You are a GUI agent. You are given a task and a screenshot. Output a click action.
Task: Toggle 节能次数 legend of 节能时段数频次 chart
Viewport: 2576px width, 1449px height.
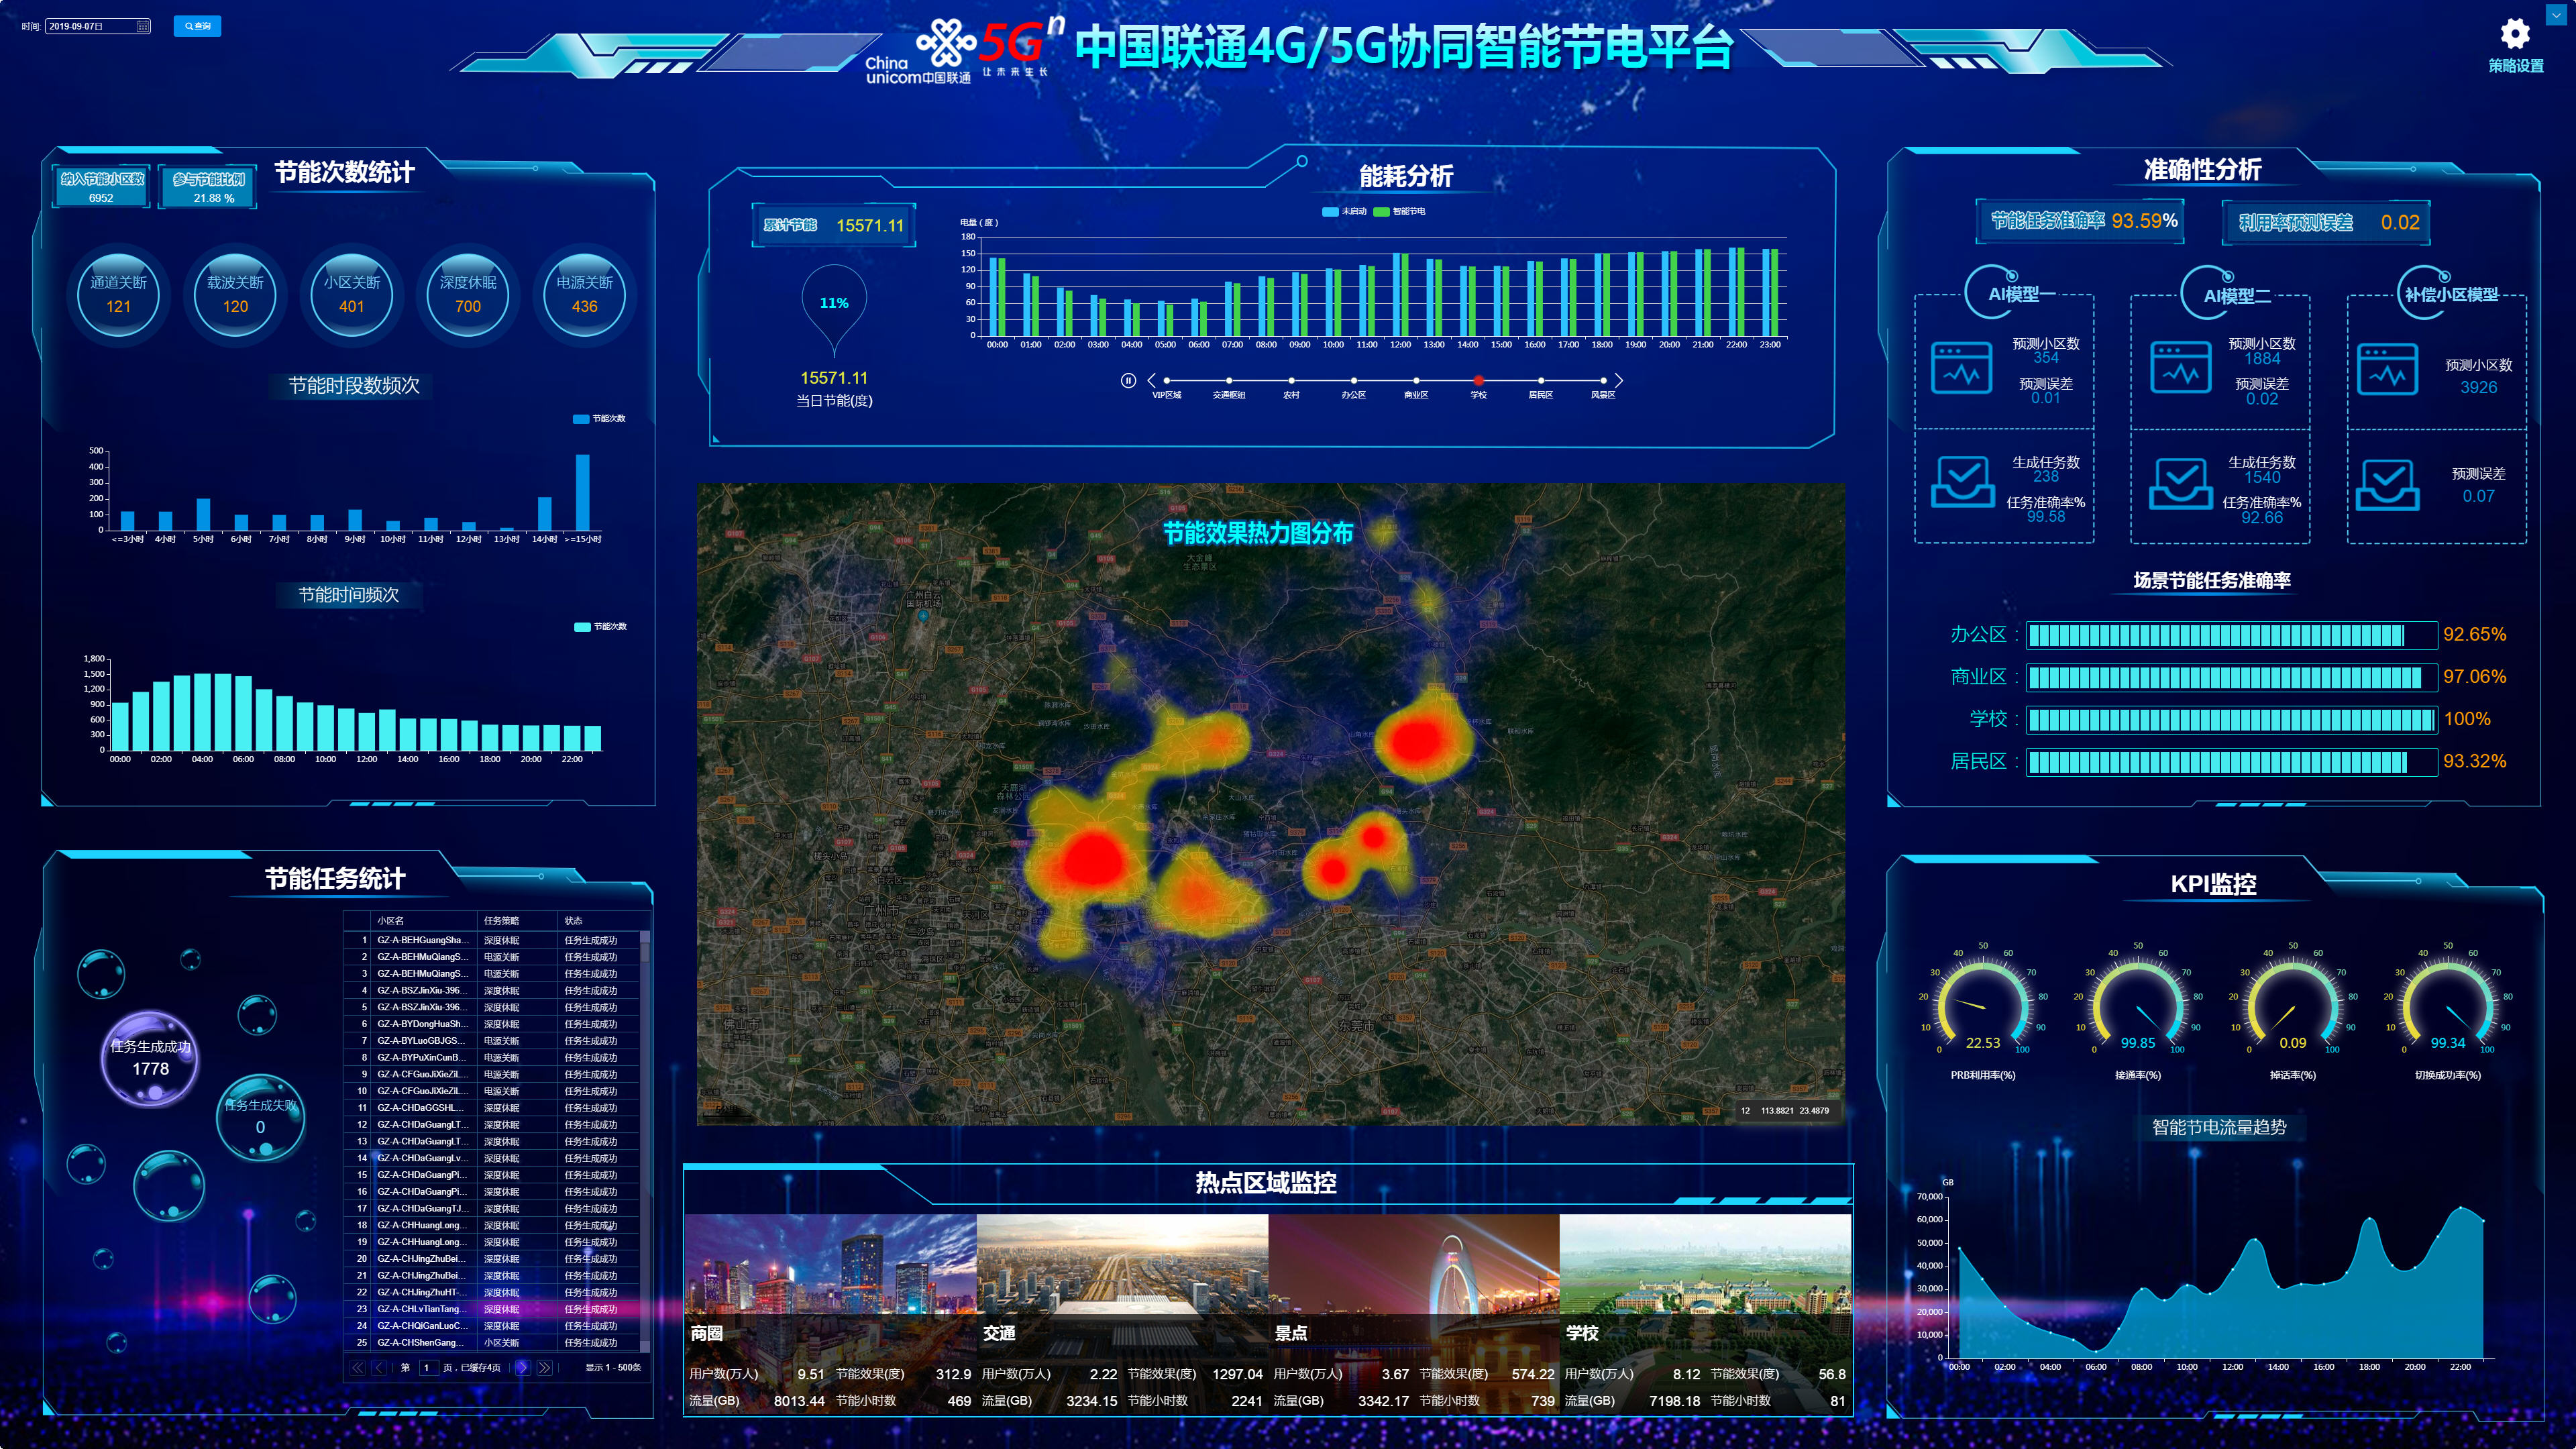point(599,418)
